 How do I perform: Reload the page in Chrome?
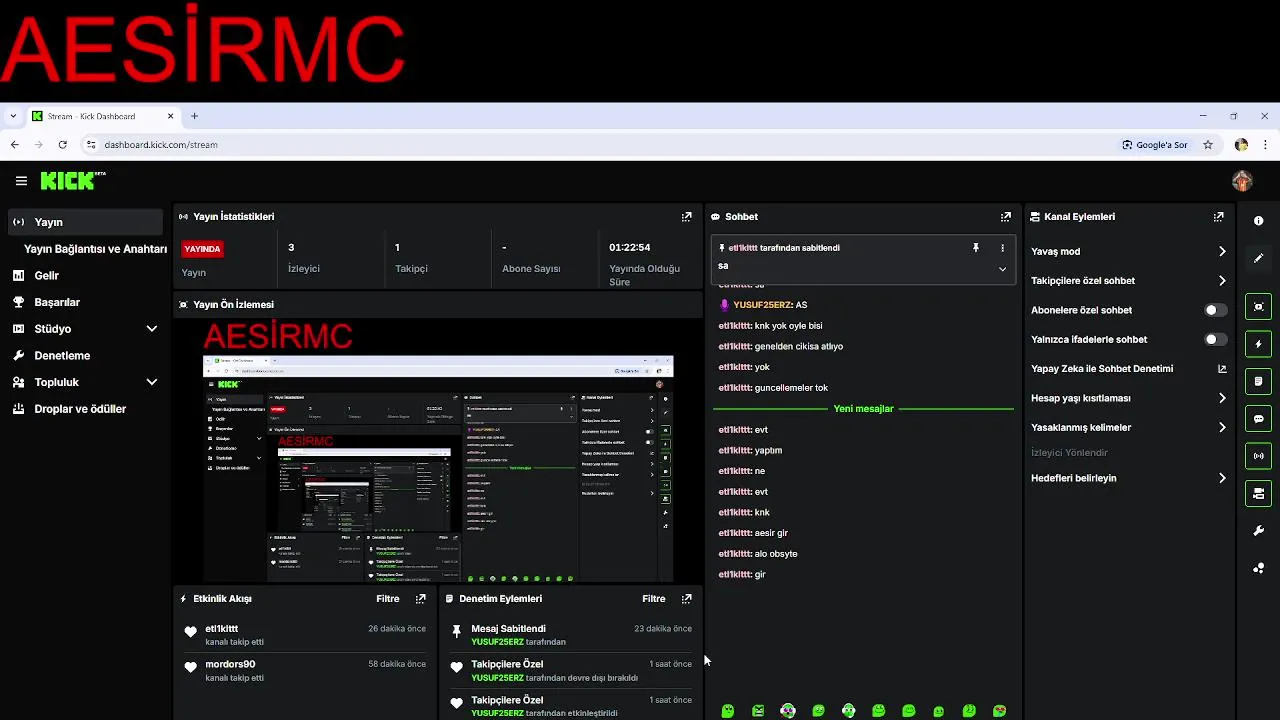[62, 145]
